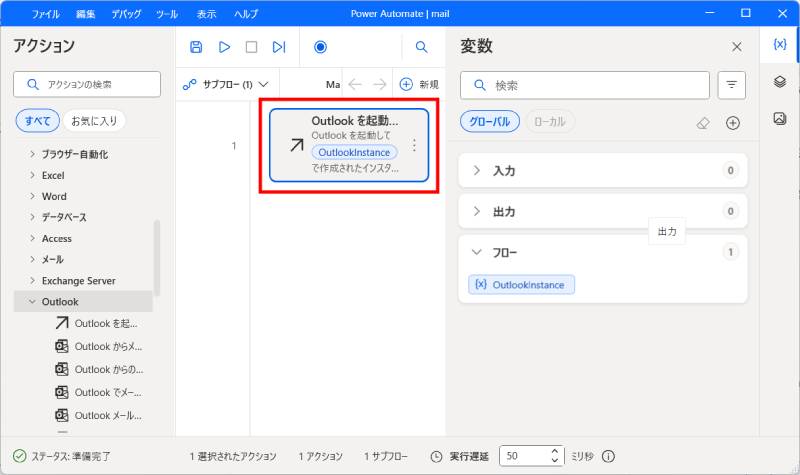Select the お気に入り actions filter

pos(94,121)
